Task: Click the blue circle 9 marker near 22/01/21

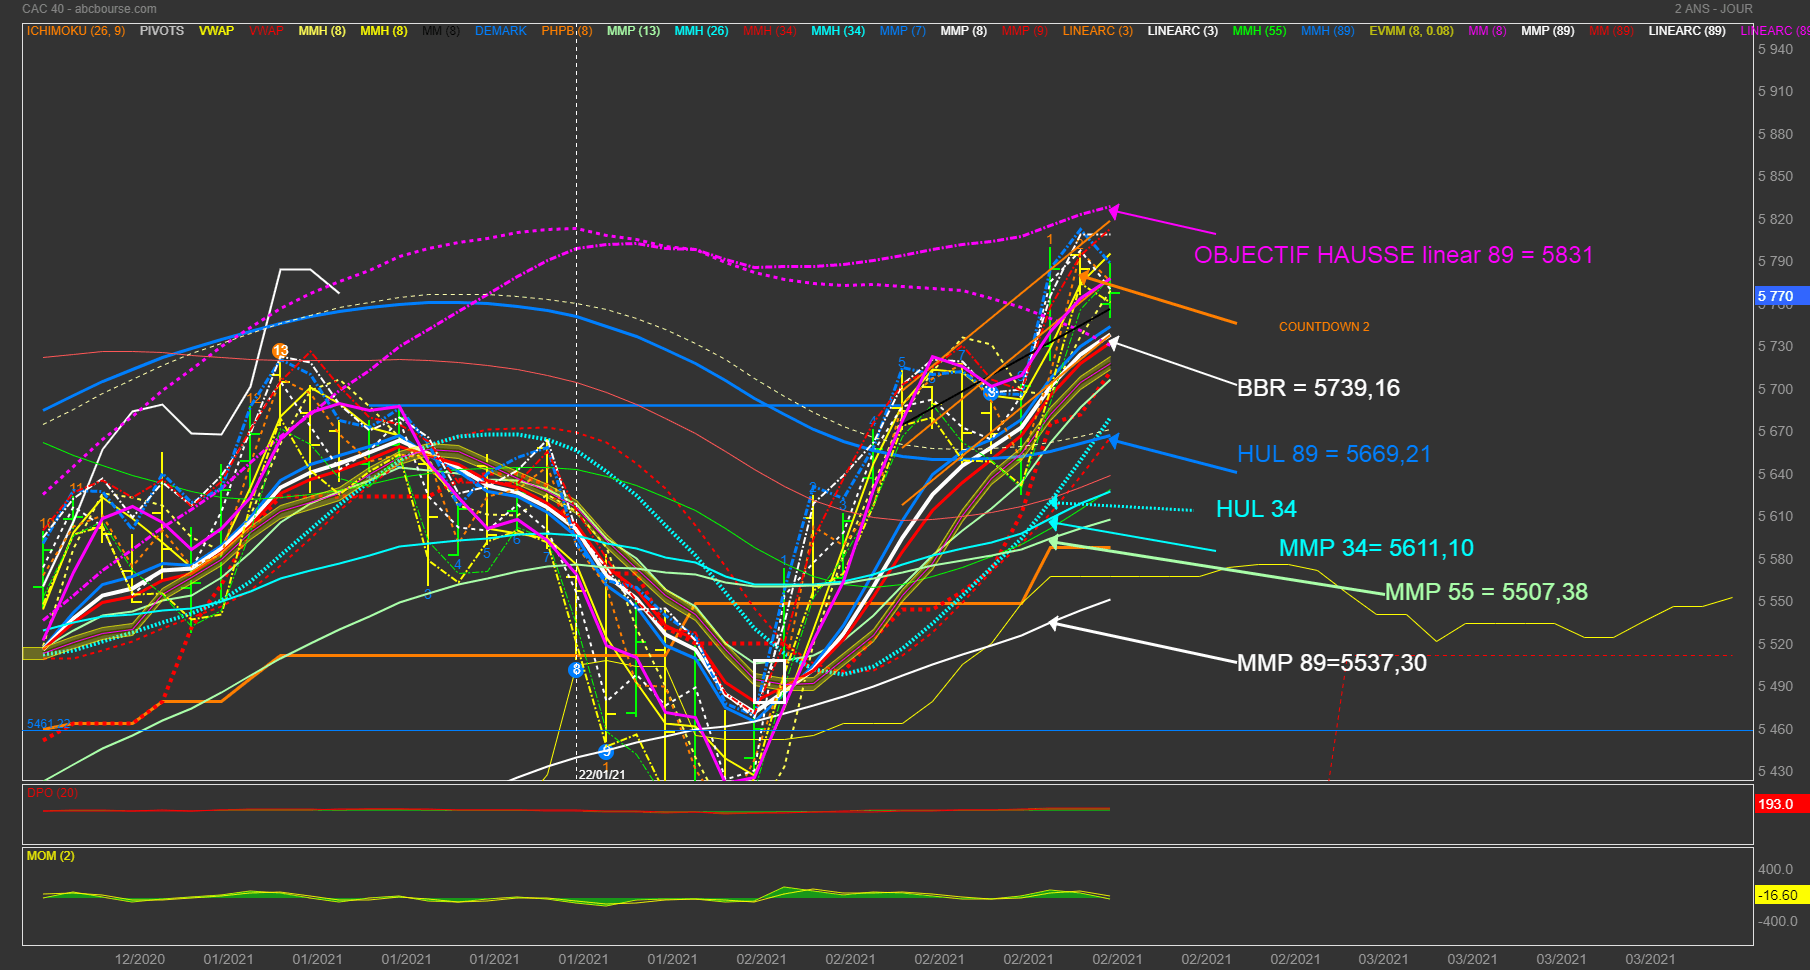Action: [606, 751]
